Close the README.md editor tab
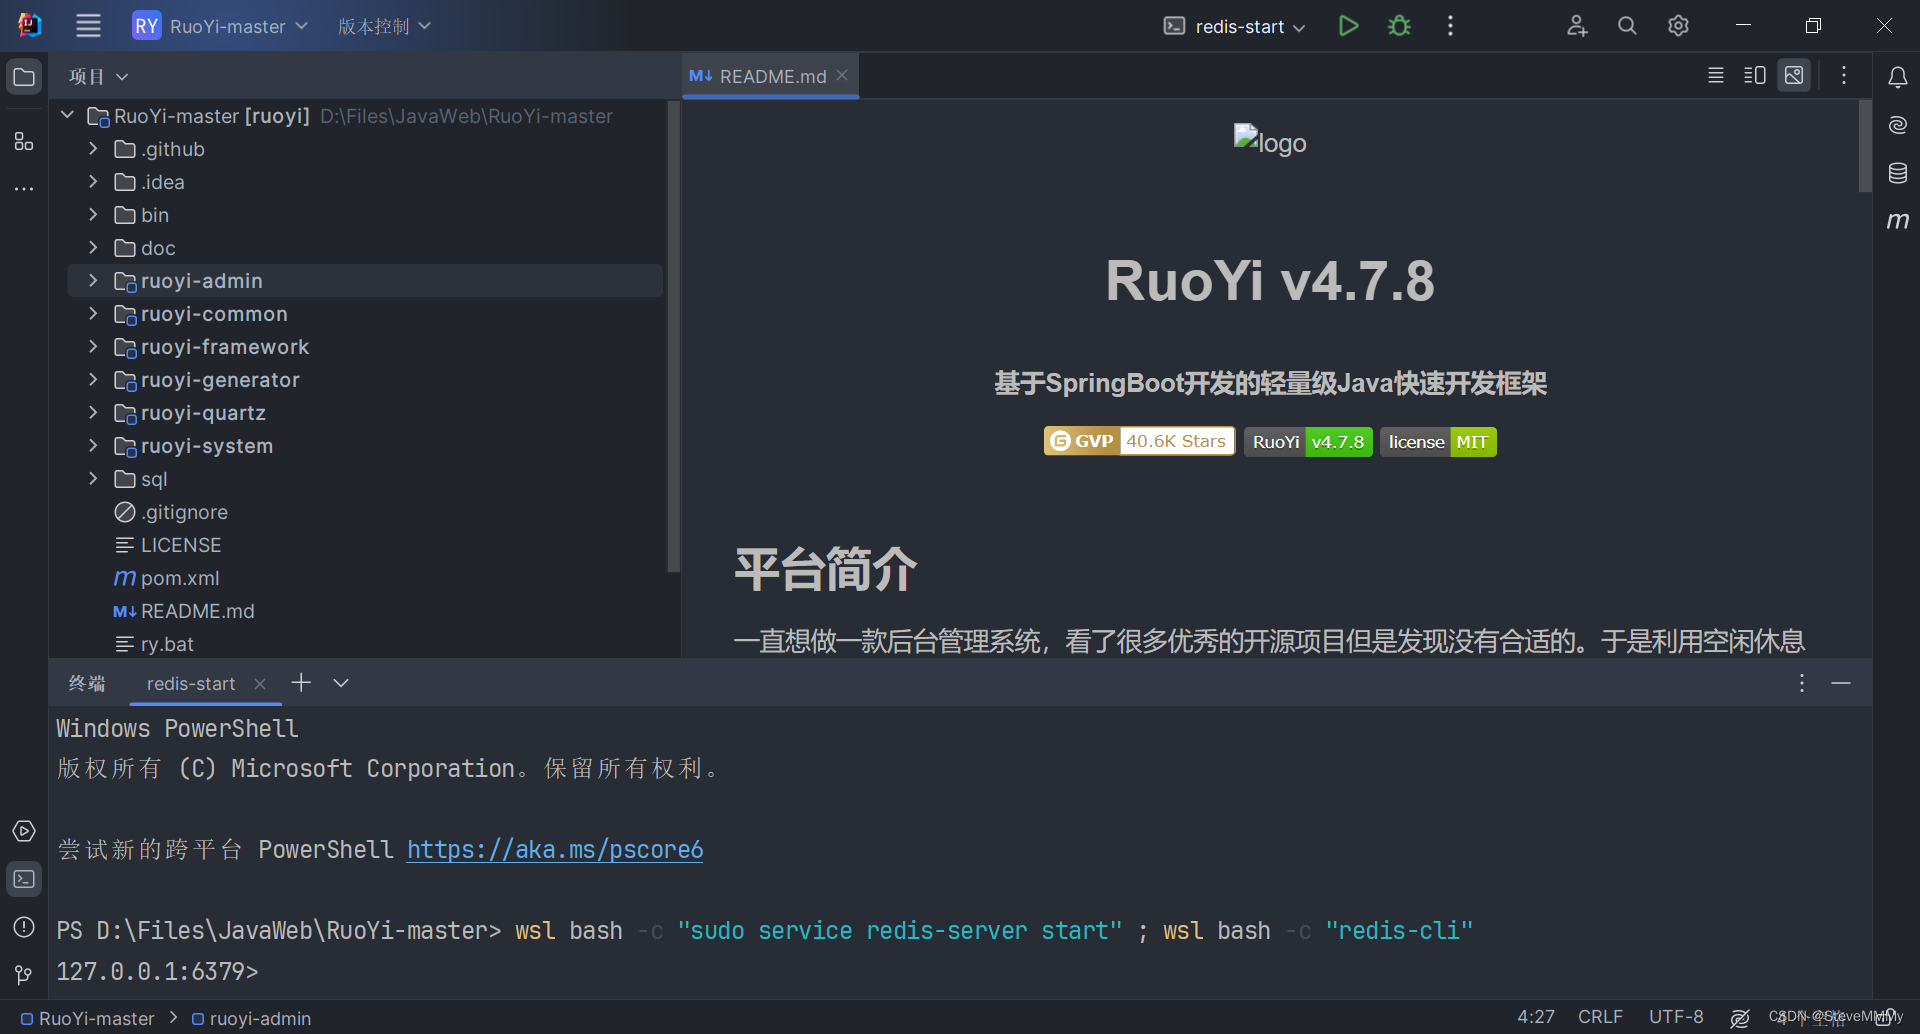 pyautogui.click(x=842, y=76)
